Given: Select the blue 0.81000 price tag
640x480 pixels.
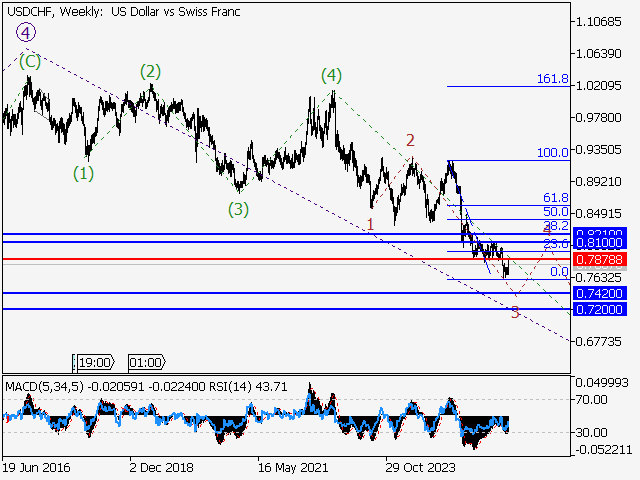Looking at the screenshot, I should pos(599,243).
